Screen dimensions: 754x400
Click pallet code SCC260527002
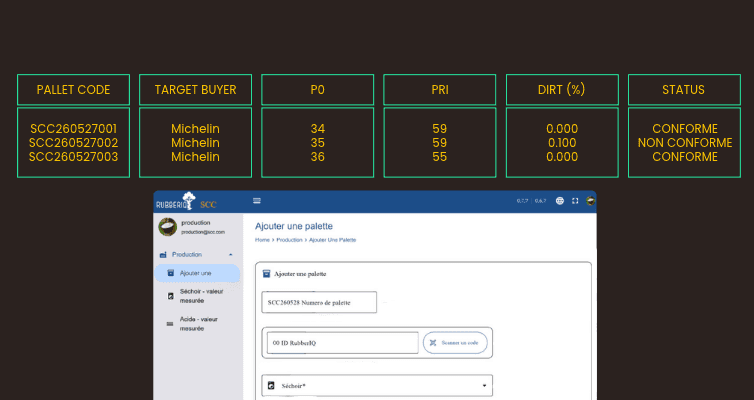pos(73,143)
